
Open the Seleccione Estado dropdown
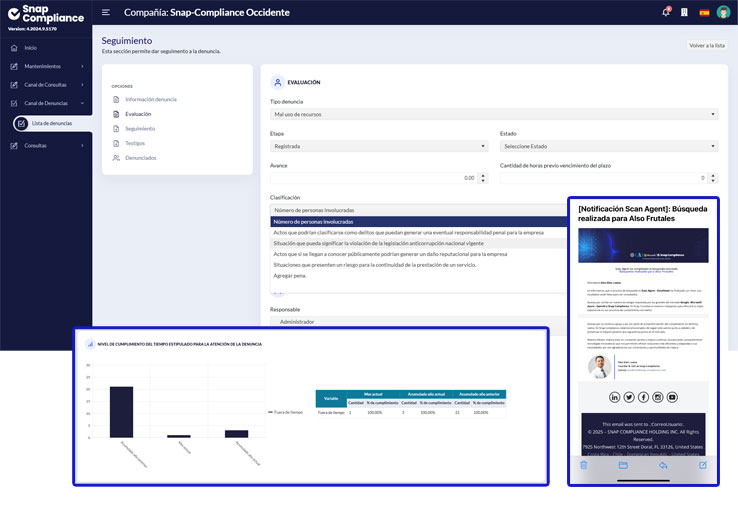coord(609,146)
